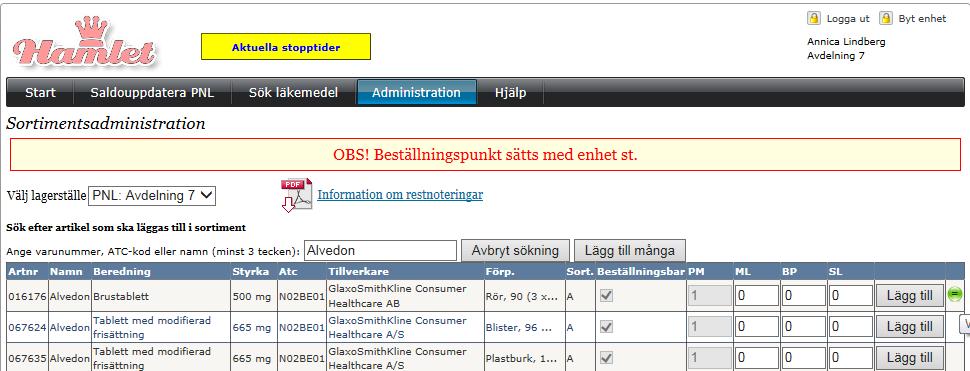Click the green round icon on row 016176

[955, 294]
